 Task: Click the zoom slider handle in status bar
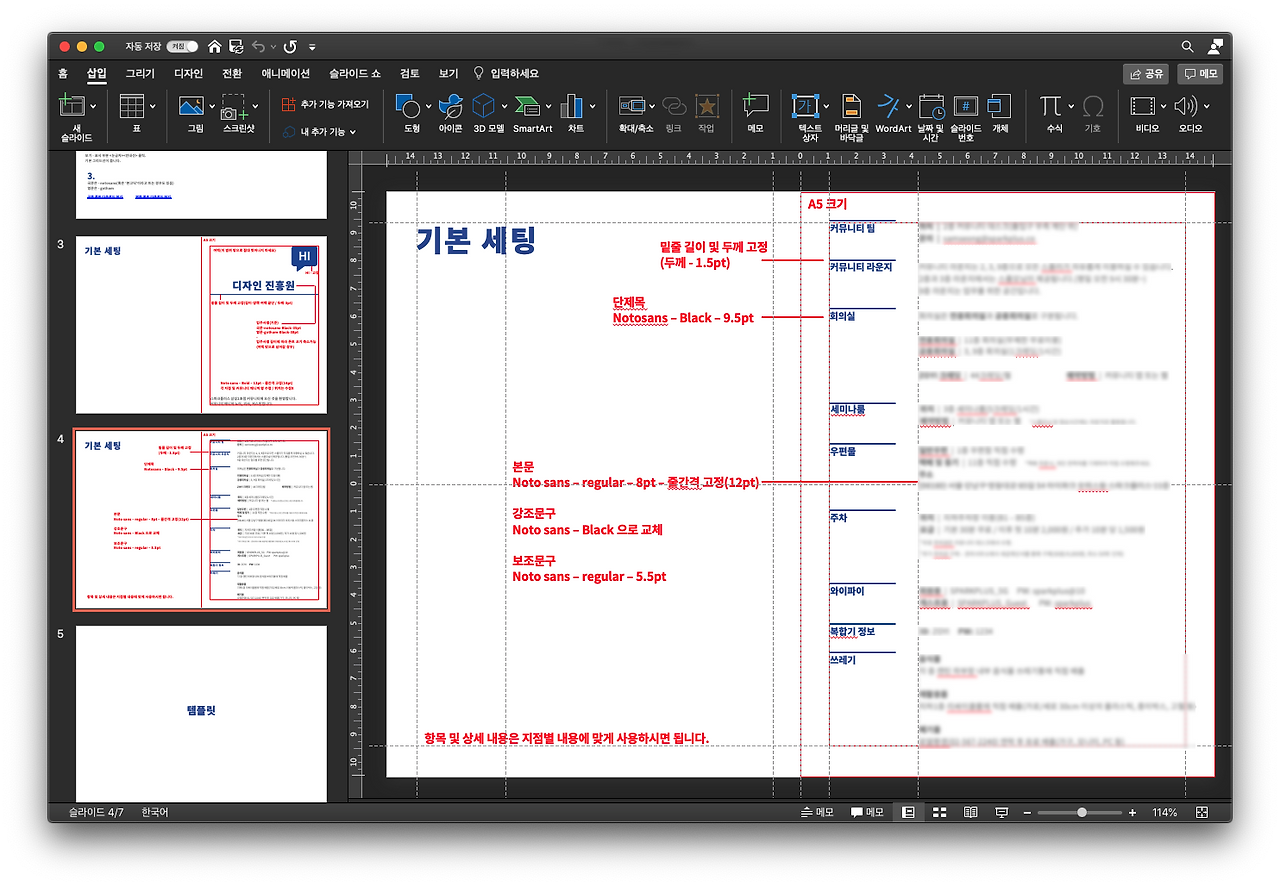1081,813
